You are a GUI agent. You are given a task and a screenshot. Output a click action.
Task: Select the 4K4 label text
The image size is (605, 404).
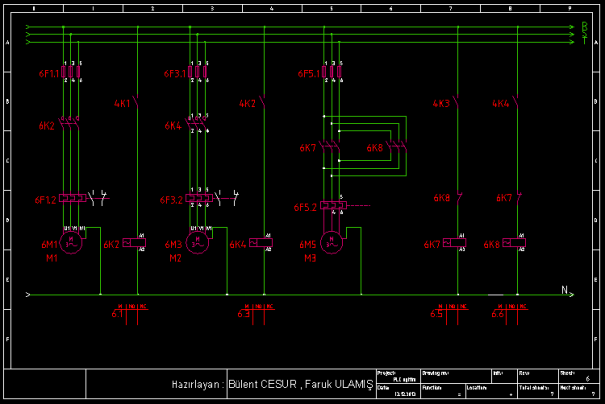click(x=500, y=103)
